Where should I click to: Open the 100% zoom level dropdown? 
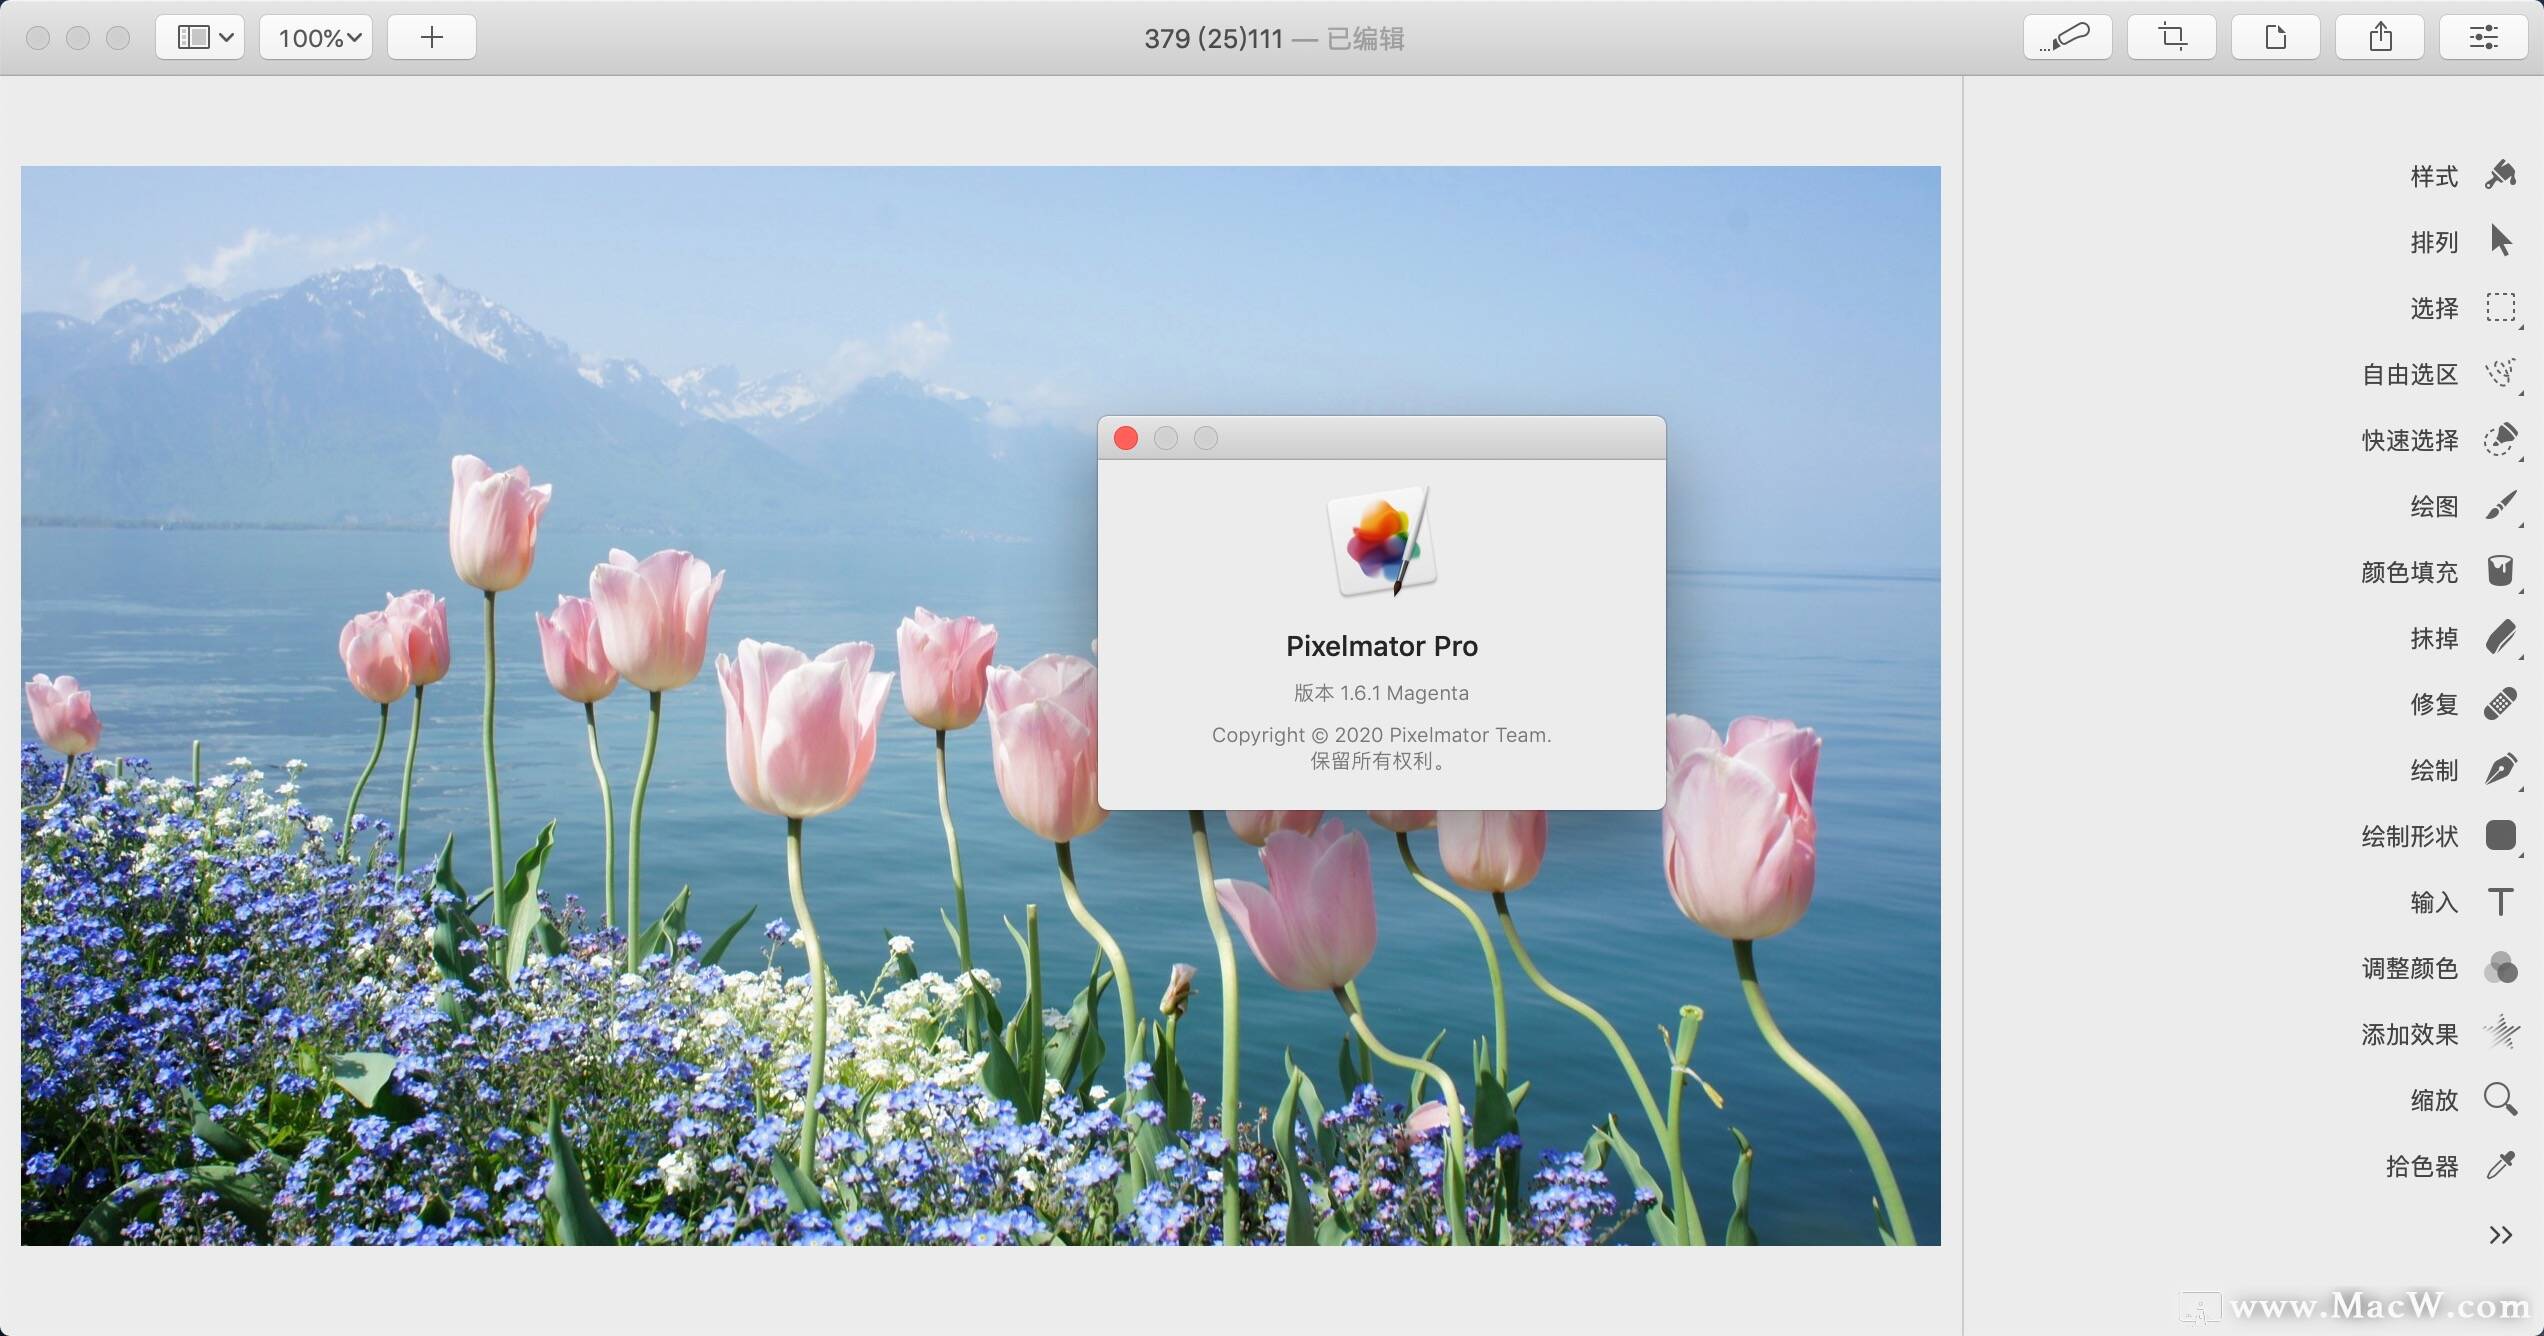point(316,38)
